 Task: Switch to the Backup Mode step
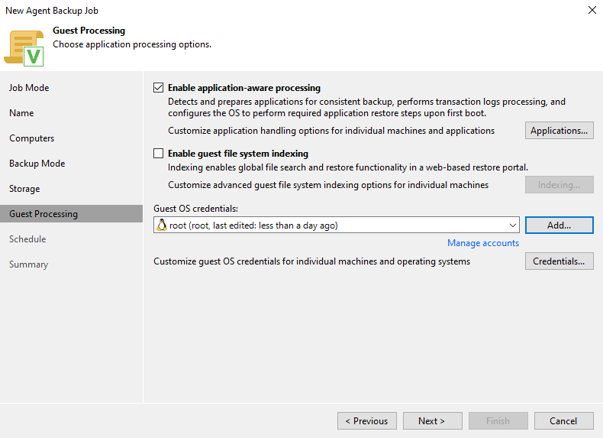click(37, 163)
